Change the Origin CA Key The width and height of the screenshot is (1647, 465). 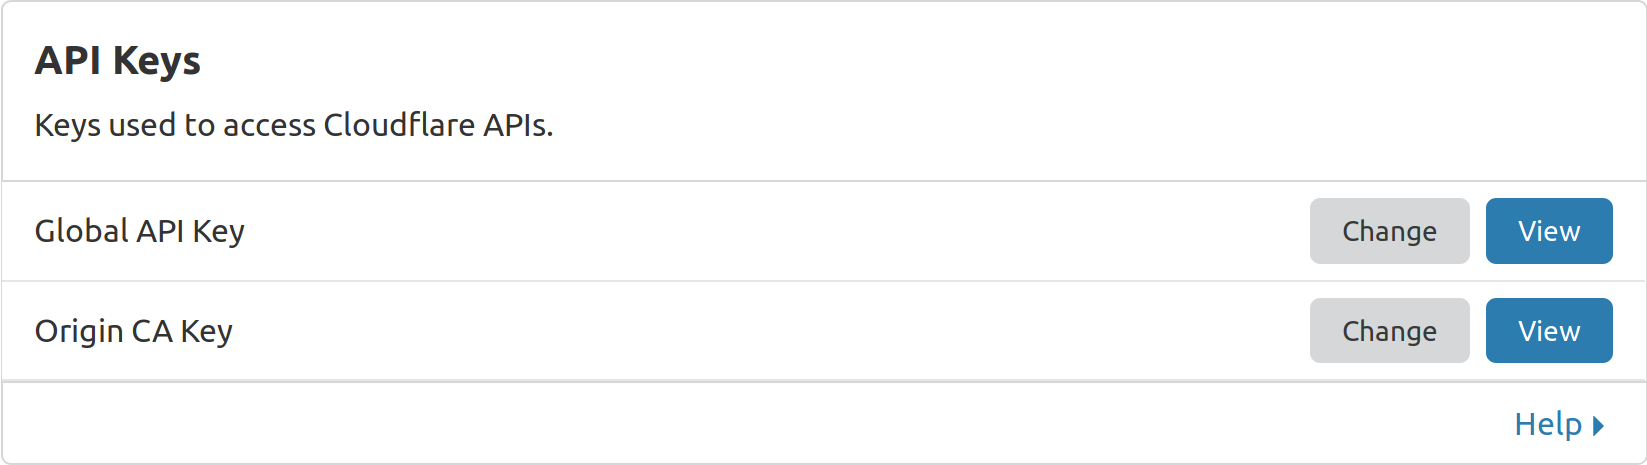click(1389, 331)
